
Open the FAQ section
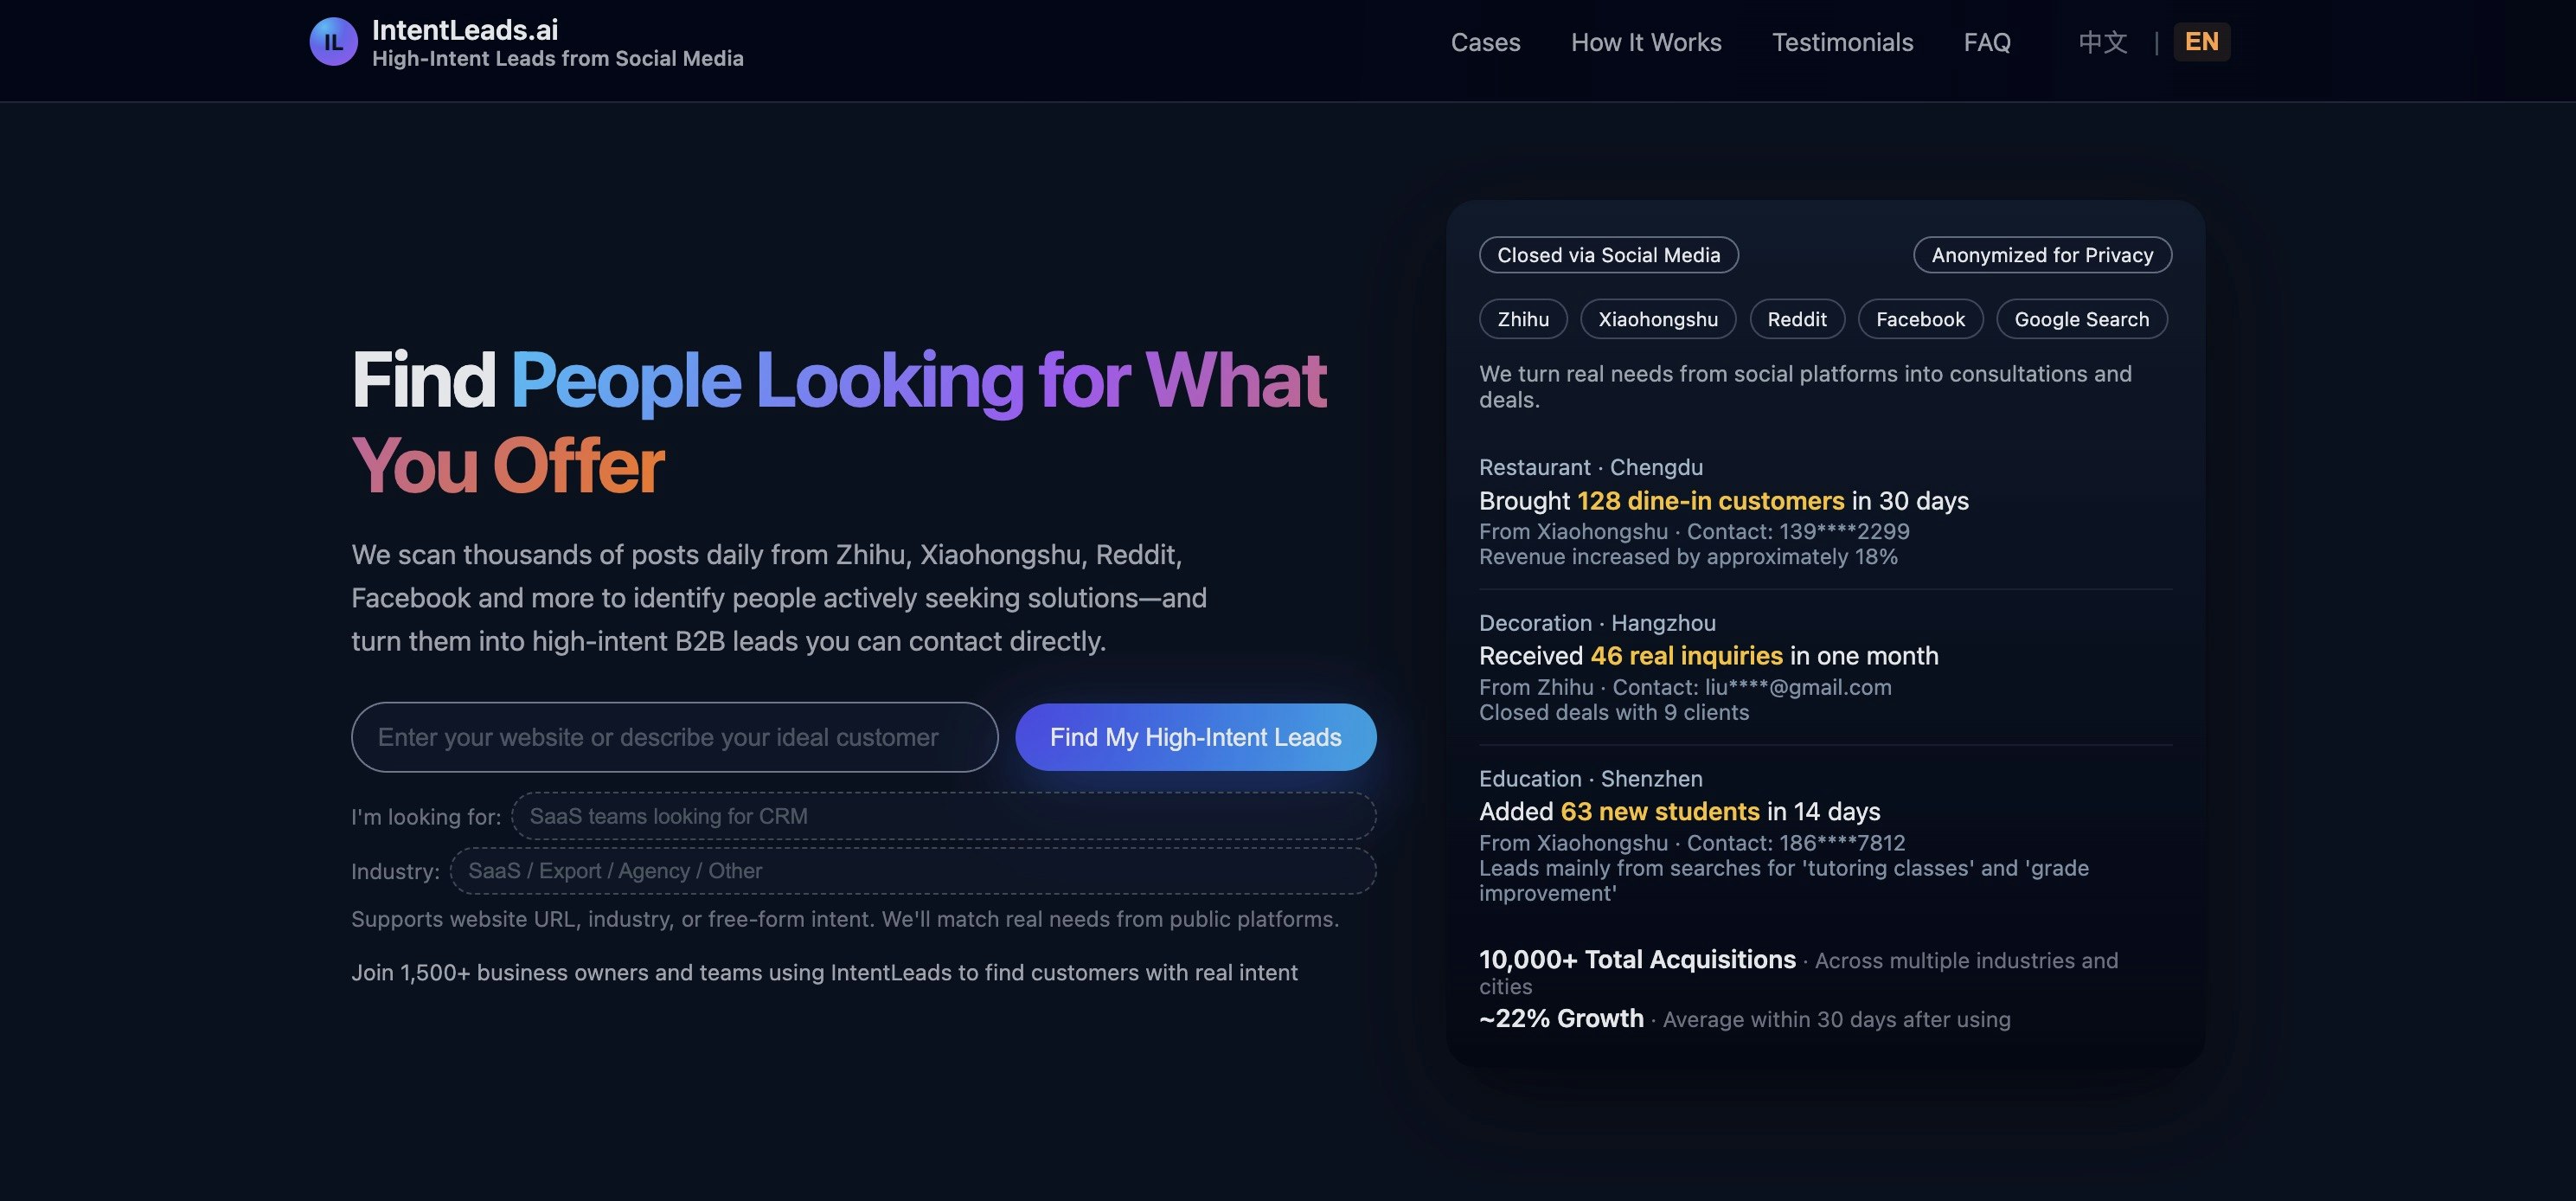(x=1987, y=42)
